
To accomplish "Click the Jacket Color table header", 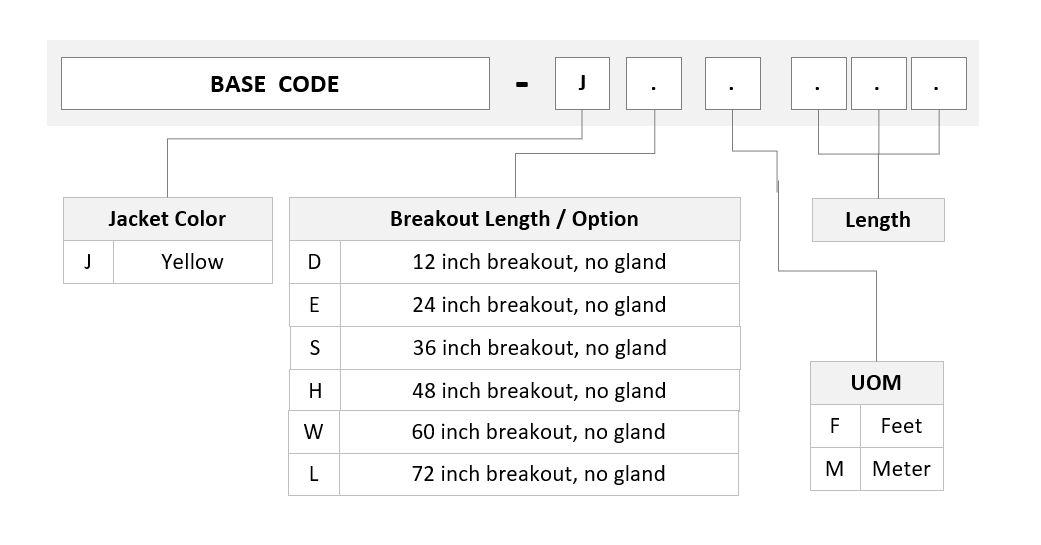I will tap(167, 219).
